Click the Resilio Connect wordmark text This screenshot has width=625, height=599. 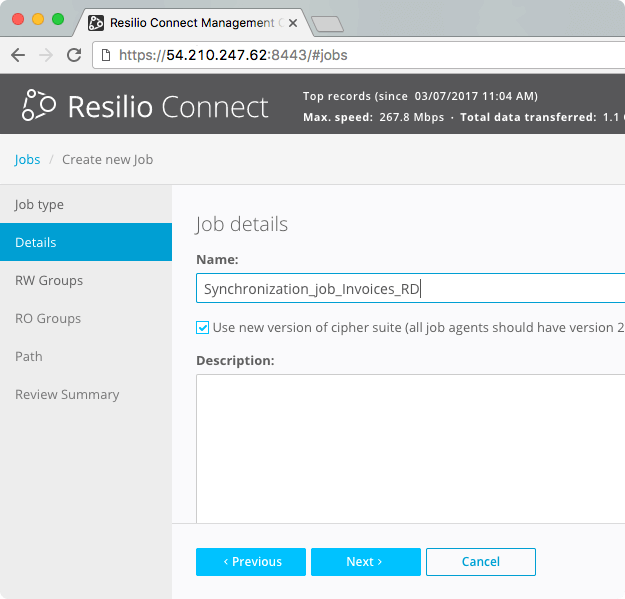click(x=168, y=107)
